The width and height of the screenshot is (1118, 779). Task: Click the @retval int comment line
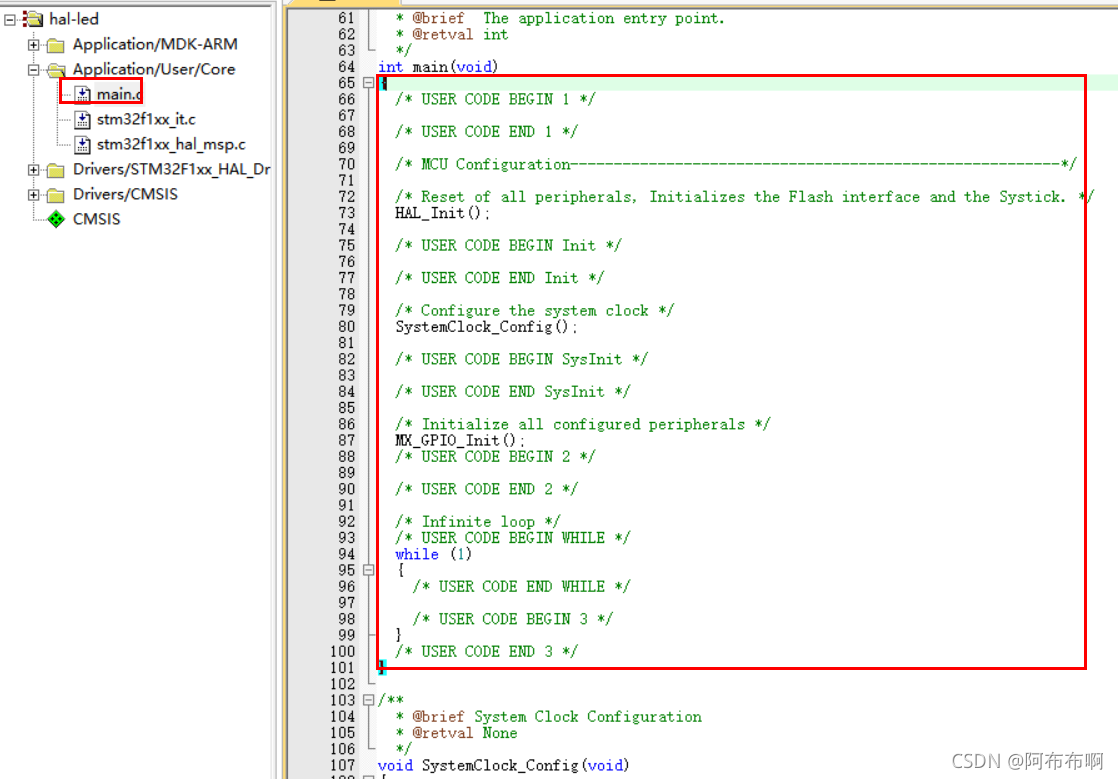pyautogui.click(x=452, y=35)
